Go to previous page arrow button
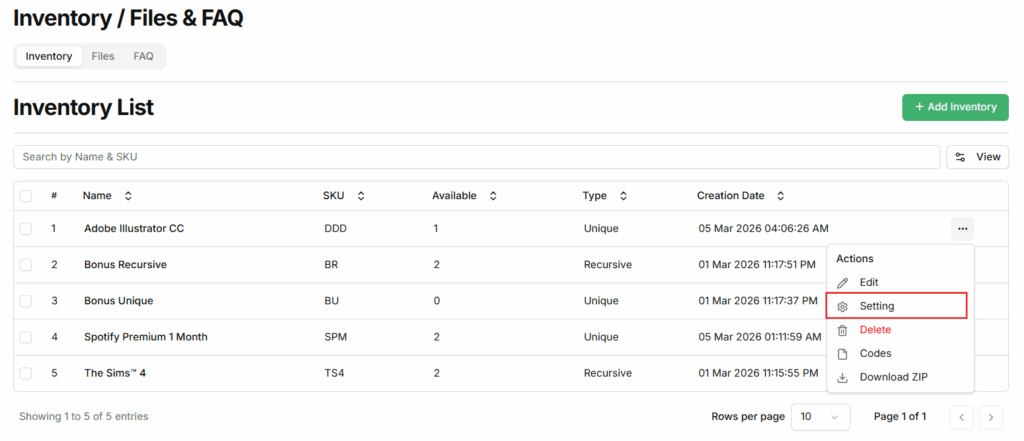 tap(960, 417)
